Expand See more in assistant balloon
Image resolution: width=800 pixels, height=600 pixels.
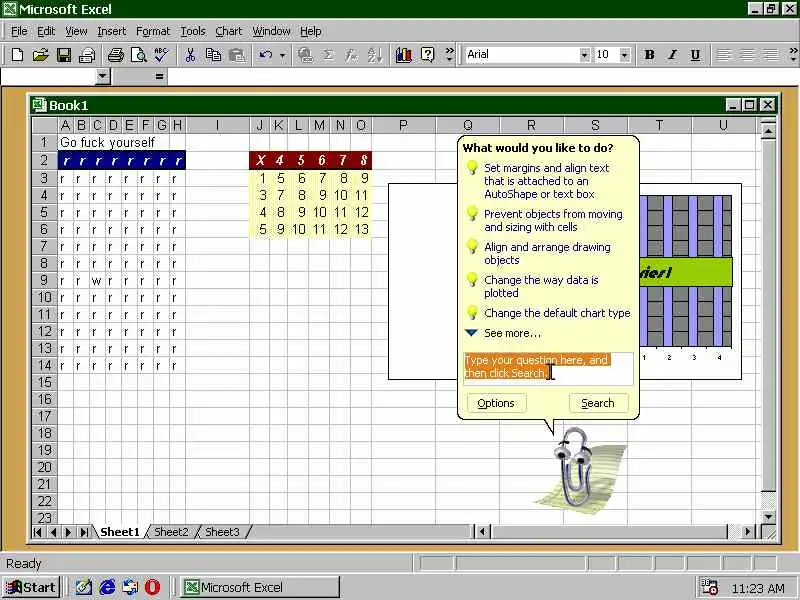512,333
